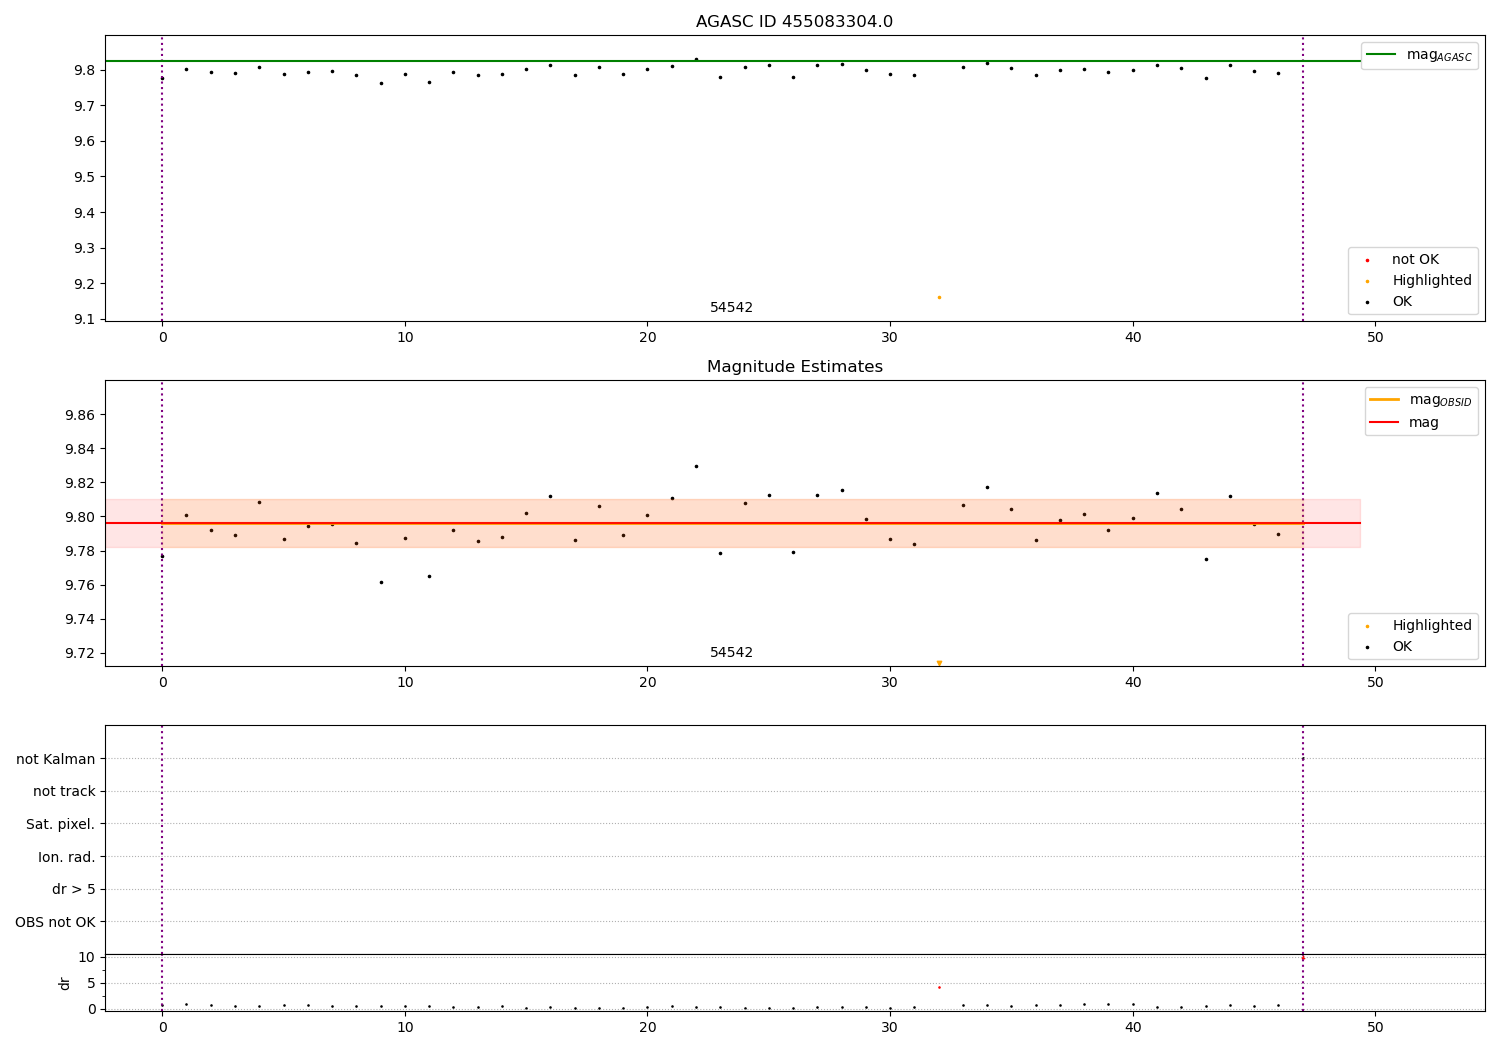
Task: Click the 'not Kalman' axis label
Action: click(x=56, y=759)
